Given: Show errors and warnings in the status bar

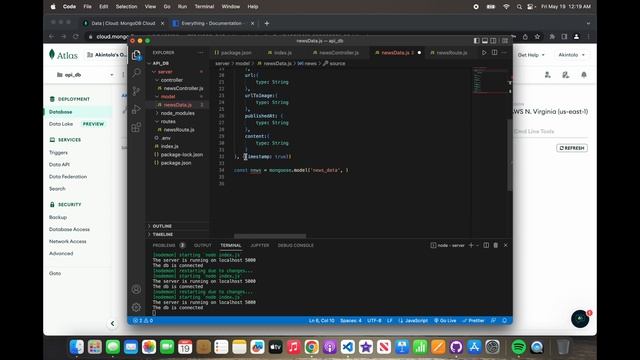Looking at the screenshot, I should (x=143, y=321).
